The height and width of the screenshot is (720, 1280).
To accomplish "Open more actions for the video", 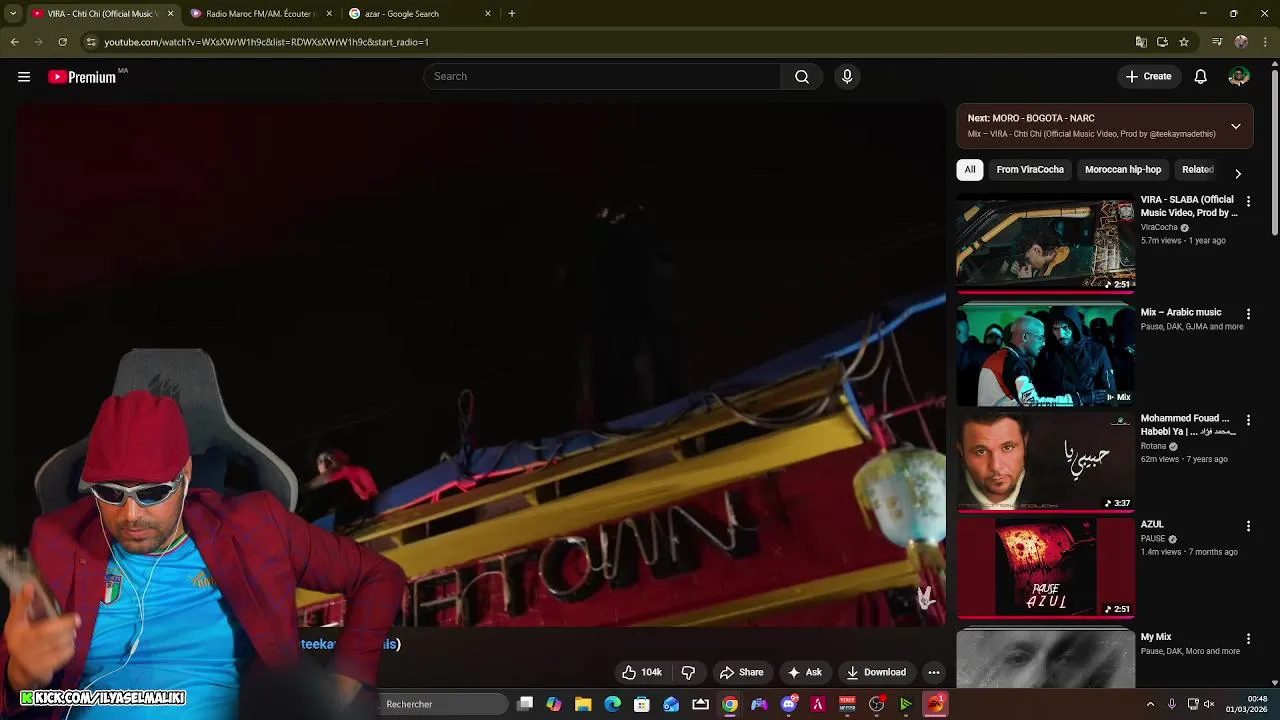I will pos(933,672).
